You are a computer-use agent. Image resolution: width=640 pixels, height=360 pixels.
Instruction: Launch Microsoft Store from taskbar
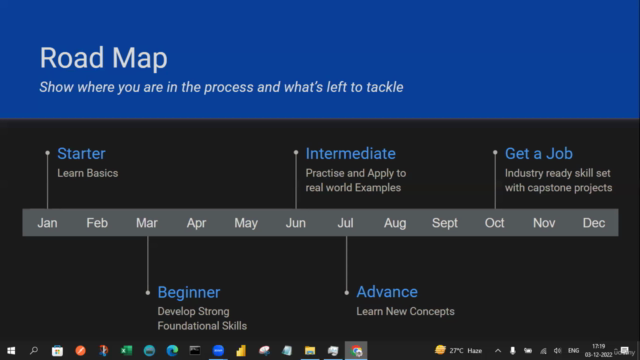click(57, 351)
